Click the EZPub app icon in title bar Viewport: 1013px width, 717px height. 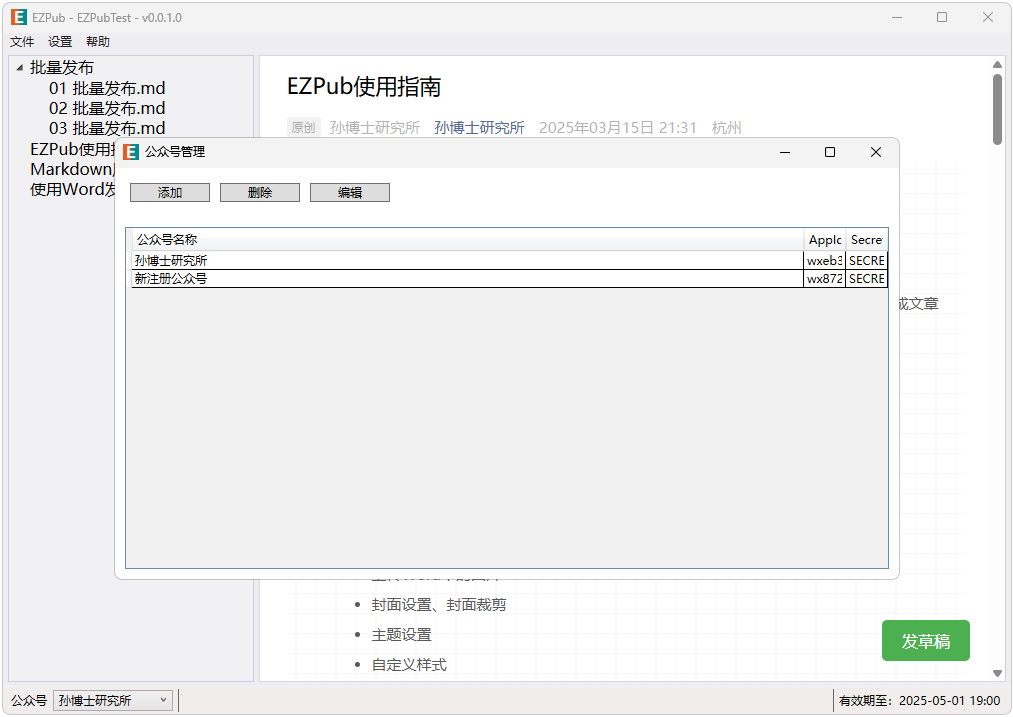[x=18, y=17]
